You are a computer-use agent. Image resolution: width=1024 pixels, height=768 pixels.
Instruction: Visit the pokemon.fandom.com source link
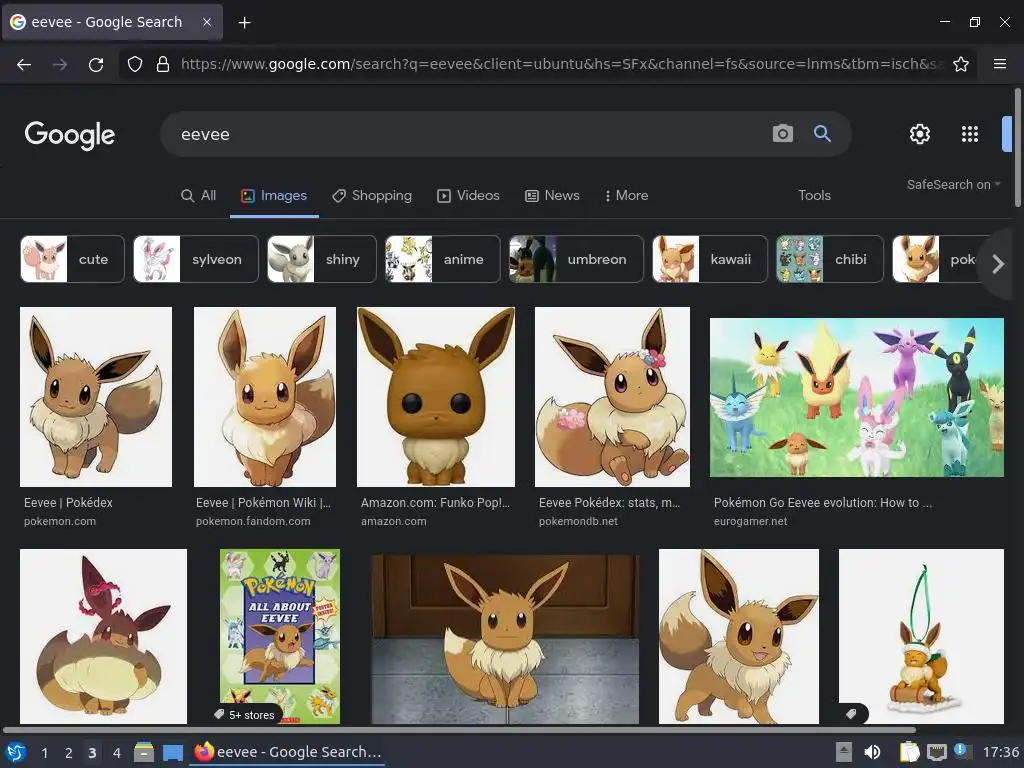point(253,521)
